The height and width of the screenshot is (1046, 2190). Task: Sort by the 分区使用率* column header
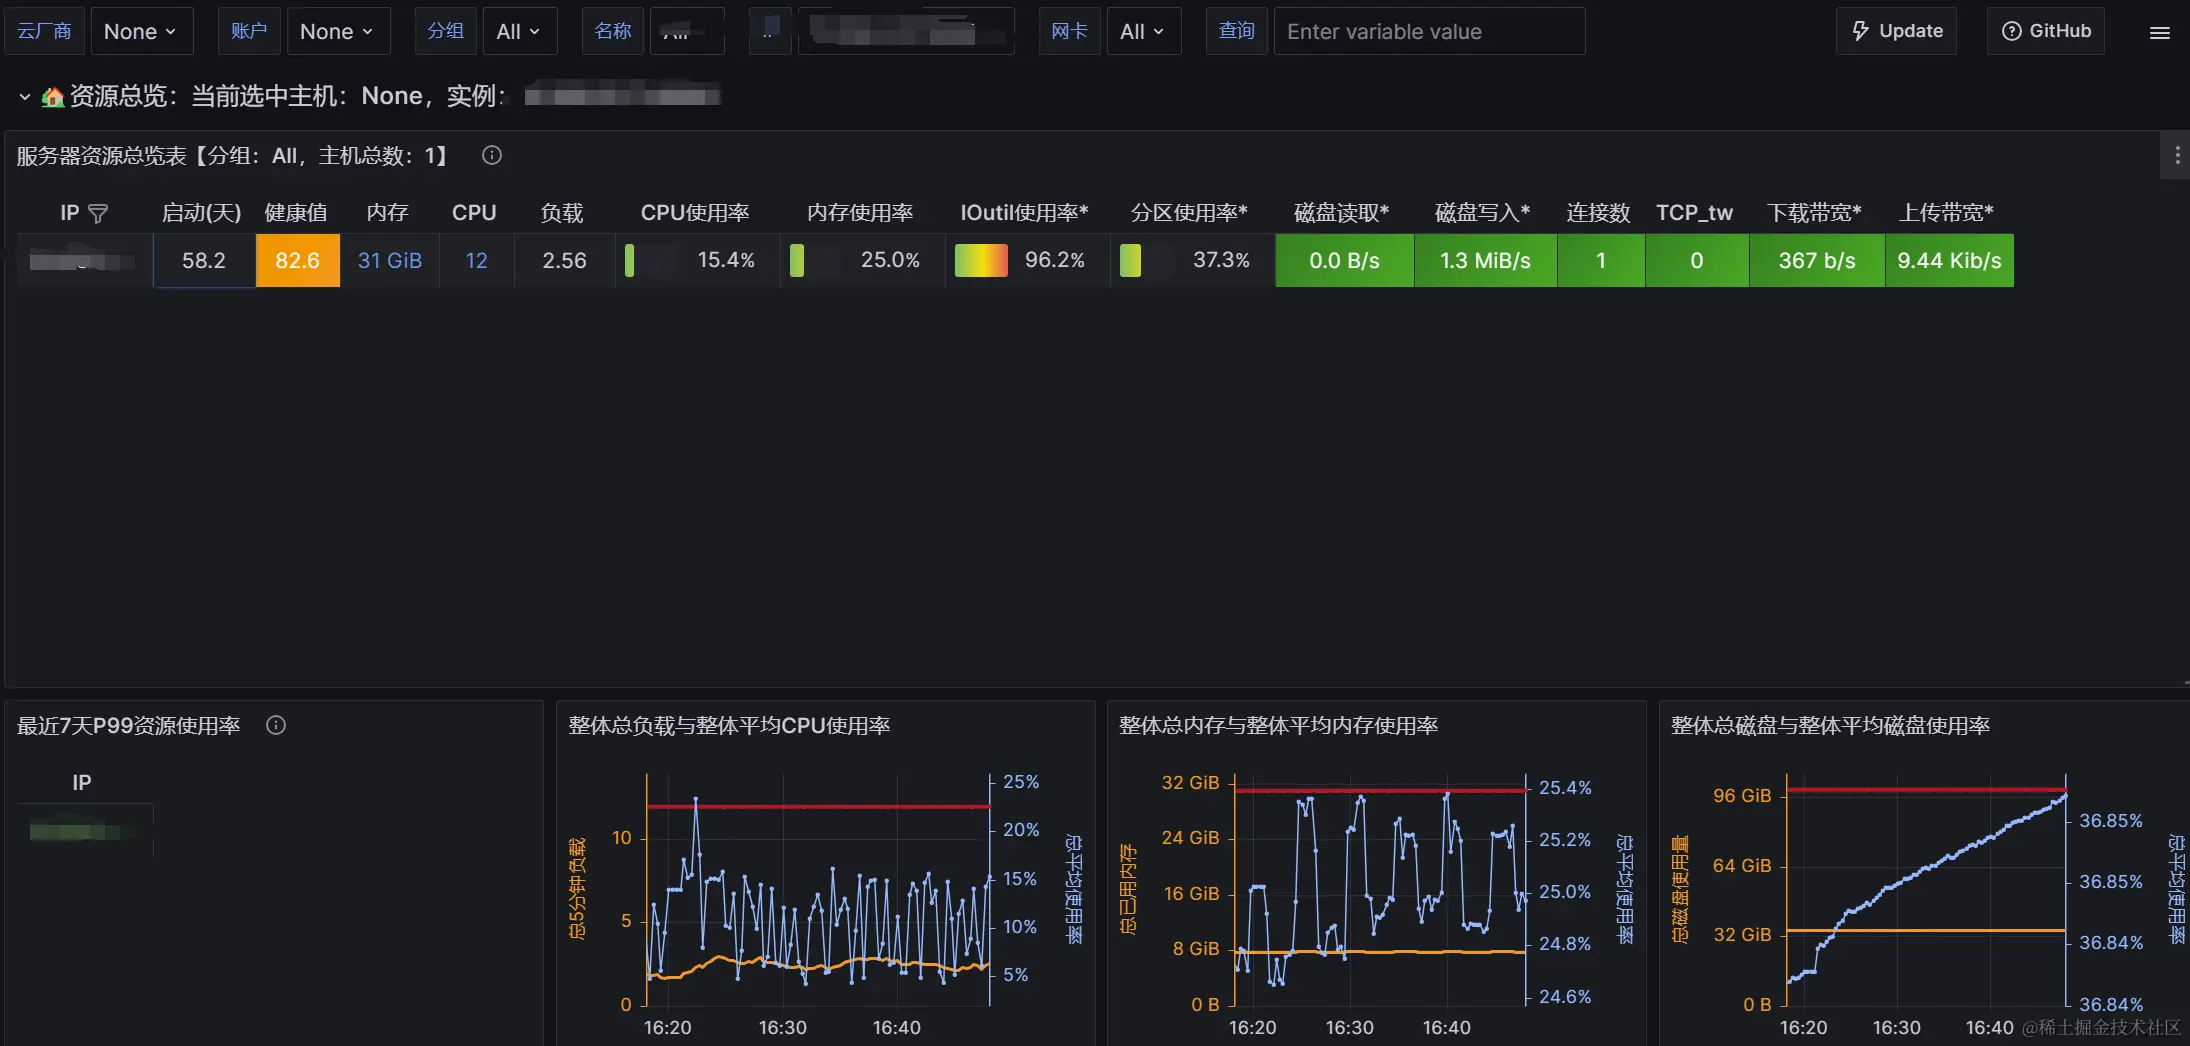1189,212
